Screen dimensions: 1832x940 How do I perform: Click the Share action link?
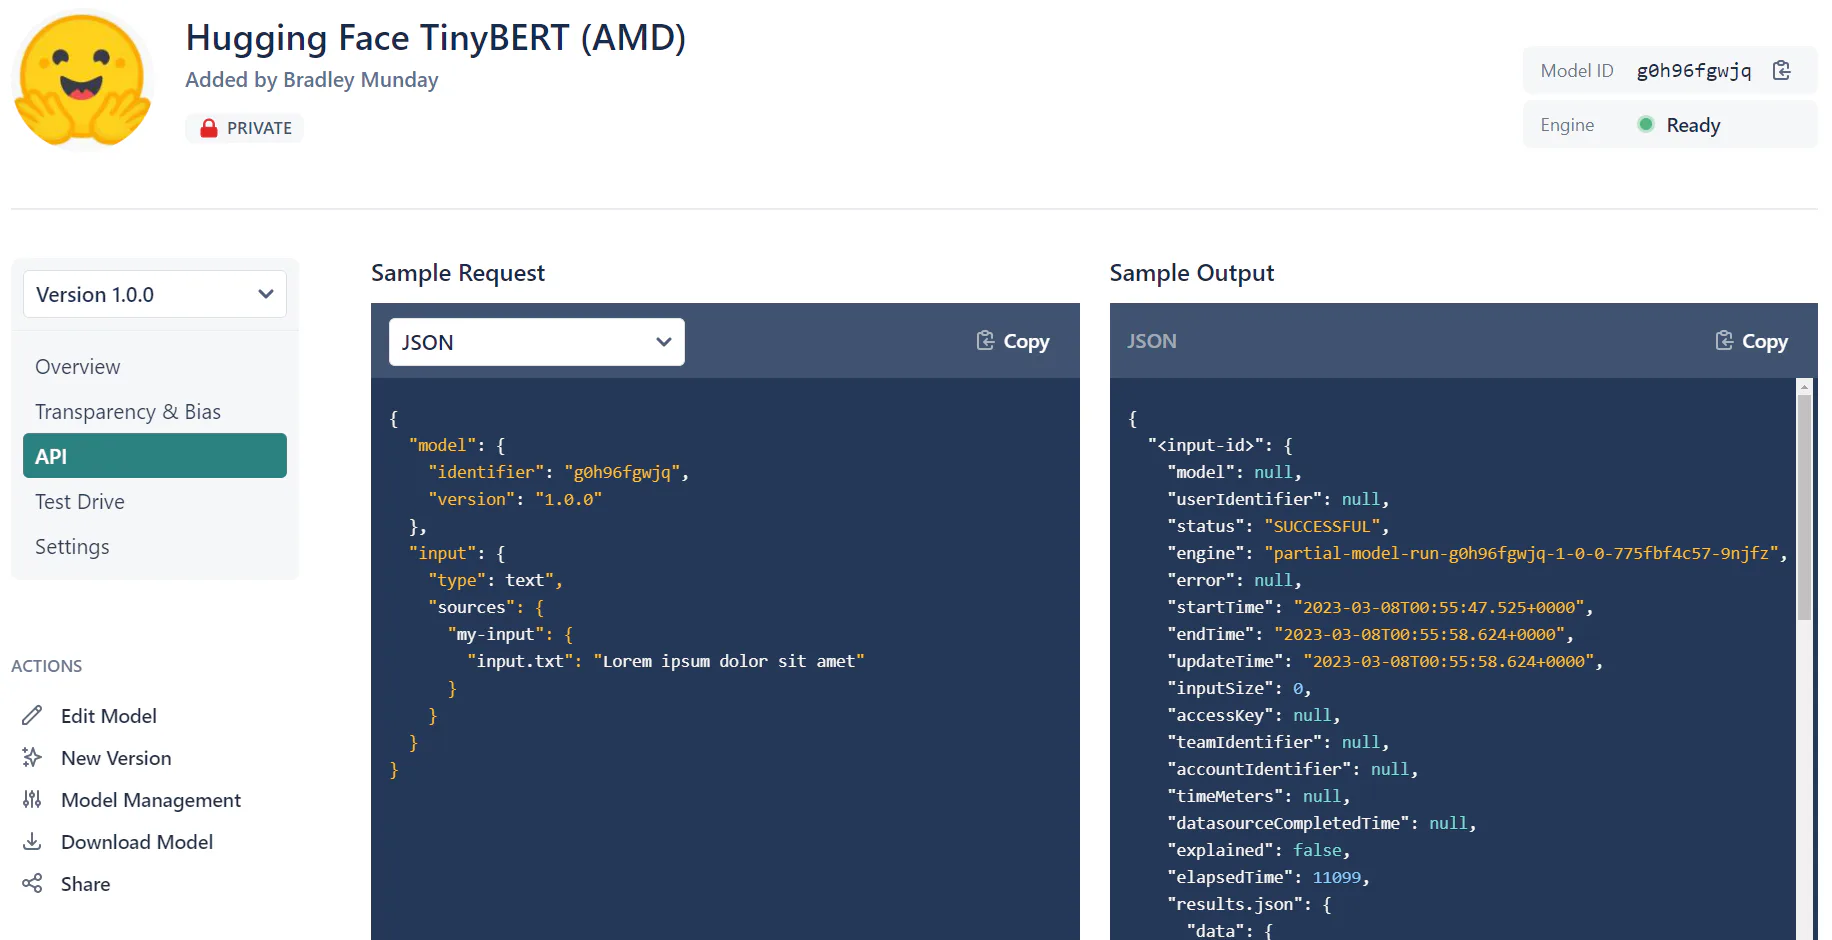[85, 884]
